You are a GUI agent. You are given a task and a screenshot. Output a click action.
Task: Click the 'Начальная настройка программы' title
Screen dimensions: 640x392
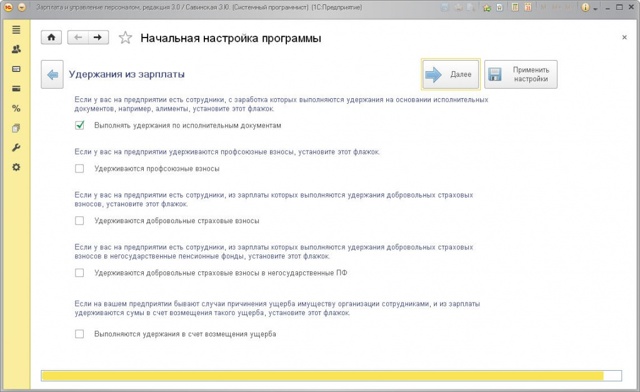coord(231,38)
